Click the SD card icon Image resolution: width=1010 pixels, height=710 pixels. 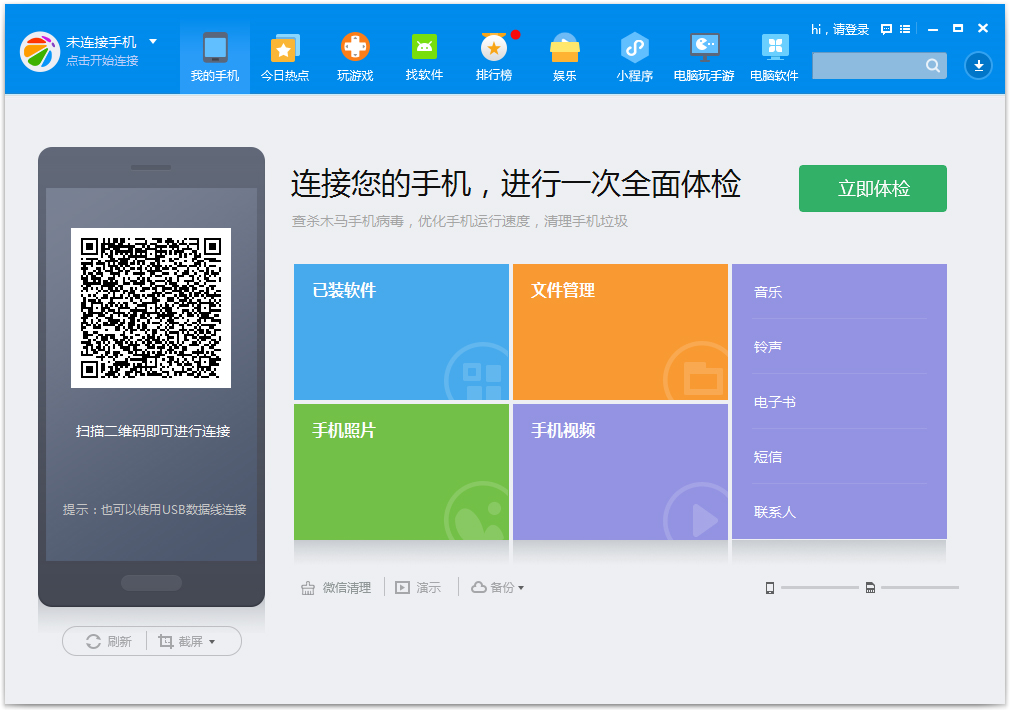click(870, 588)
